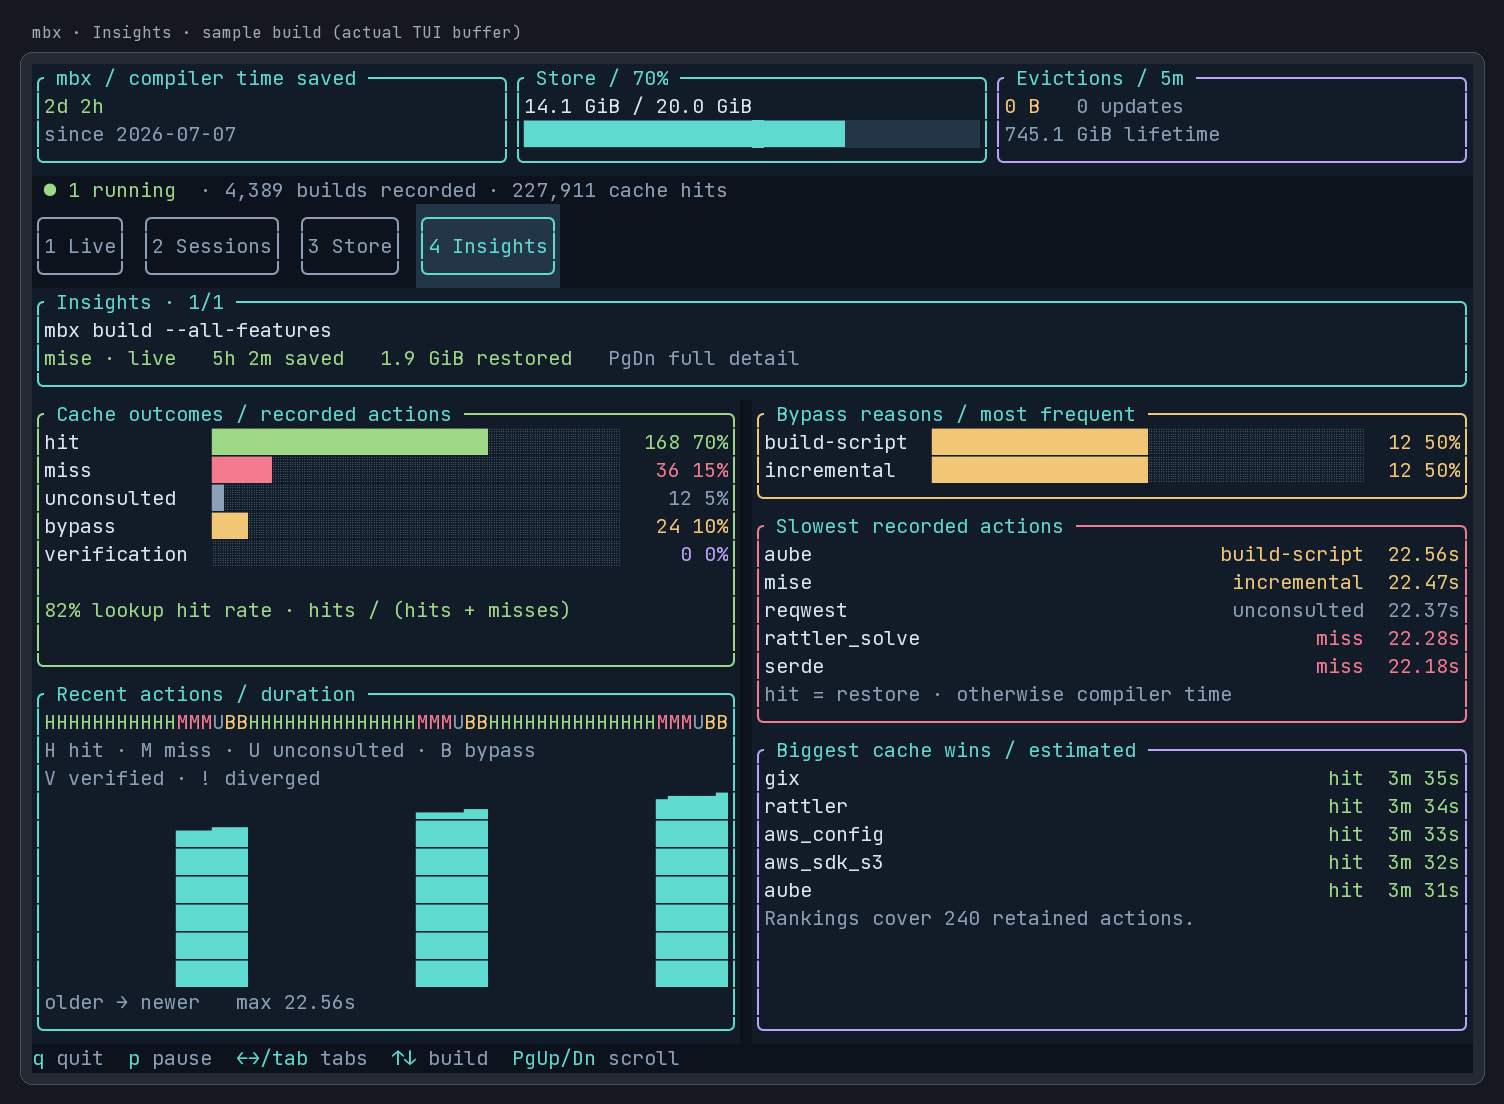Click the "PgUp/Dn scroll" footer hint
Viewport: 1504px width, 1104px height.
(596, 1058)
